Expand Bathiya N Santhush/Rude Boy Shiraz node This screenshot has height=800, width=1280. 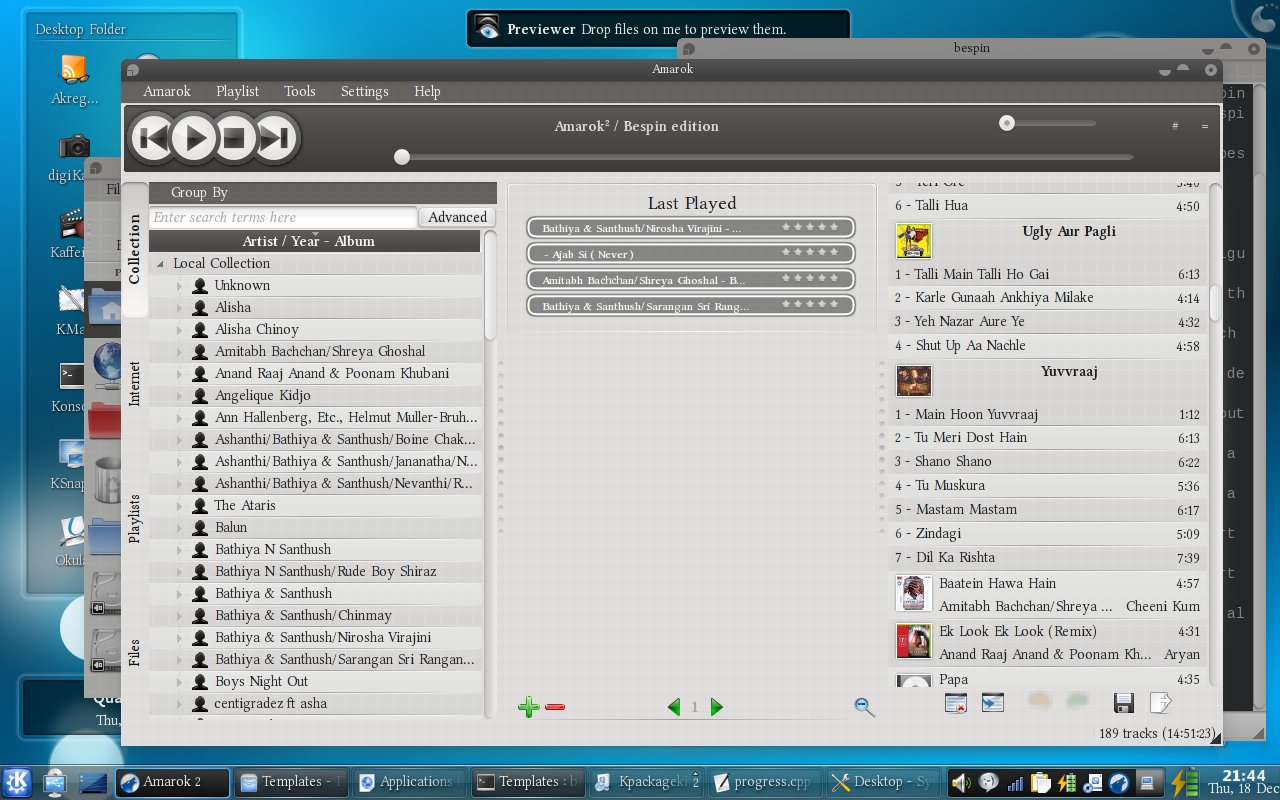click(180, 572)
